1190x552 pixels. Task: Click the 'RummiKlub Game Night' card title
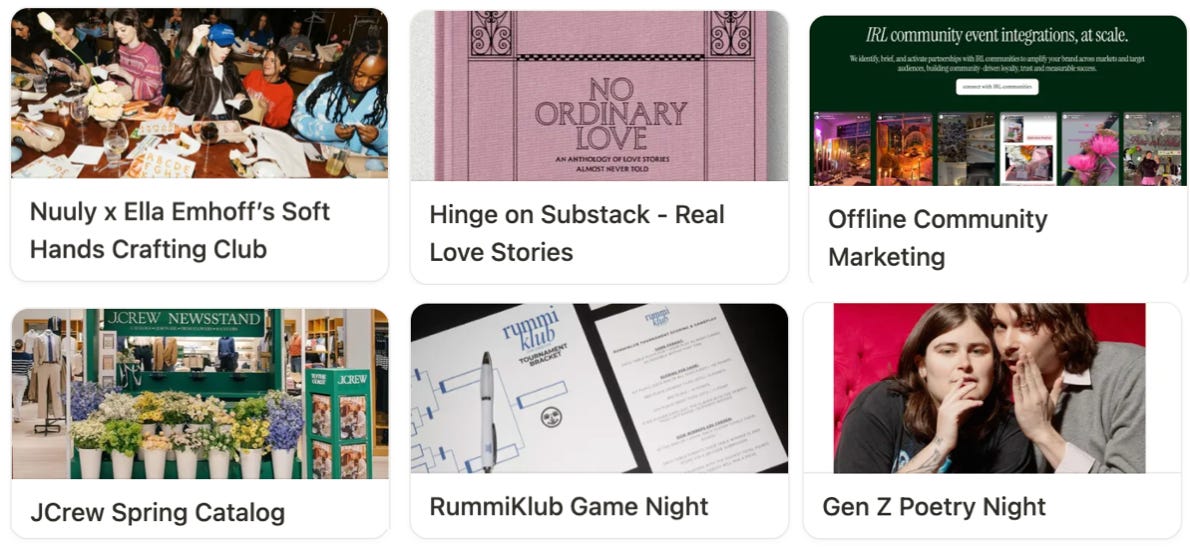pyautogui.click(x=568, y=506)
